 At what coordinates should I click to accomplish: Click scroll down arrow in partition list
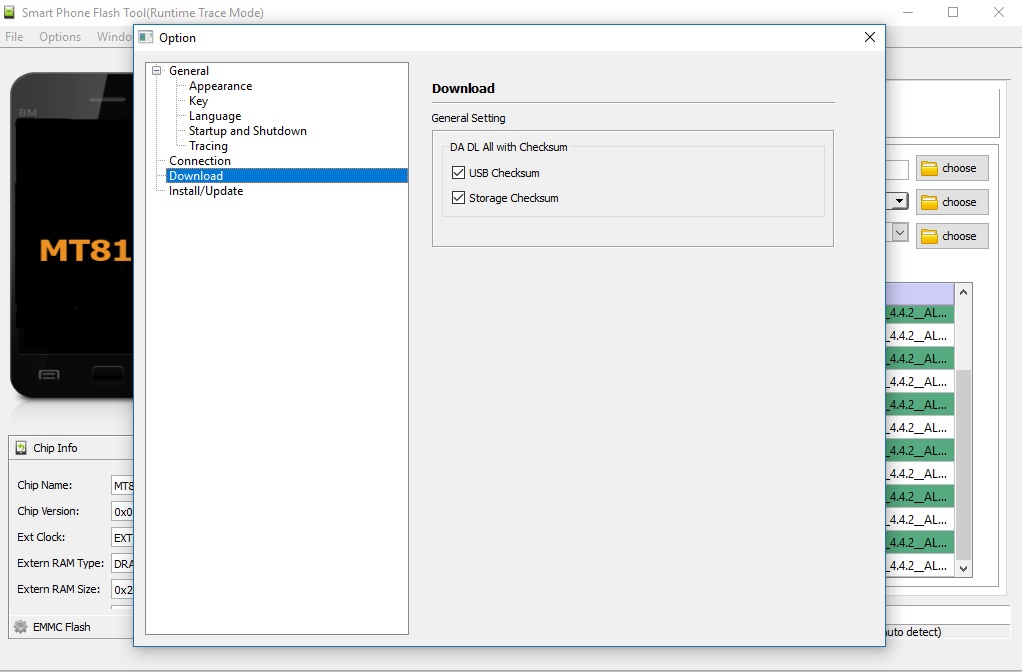963,568
